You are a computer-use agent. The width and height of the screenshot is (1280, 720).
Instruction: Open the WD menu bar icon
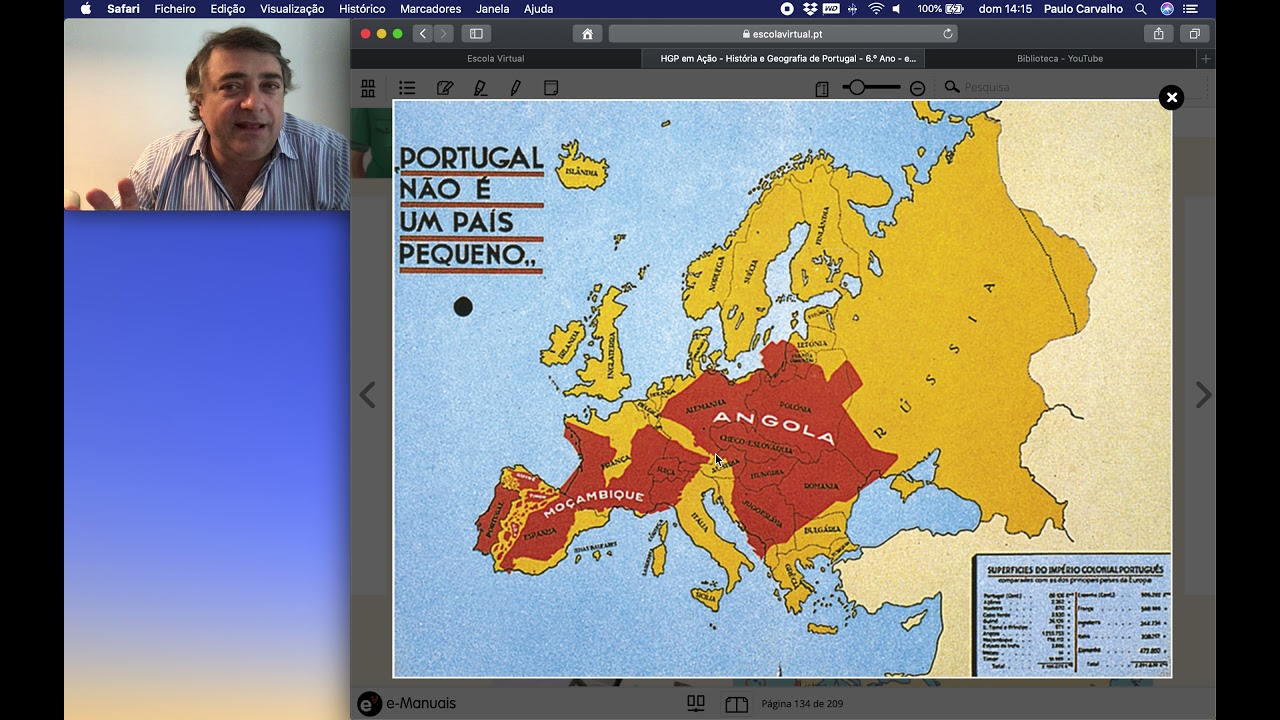point(831,9)
